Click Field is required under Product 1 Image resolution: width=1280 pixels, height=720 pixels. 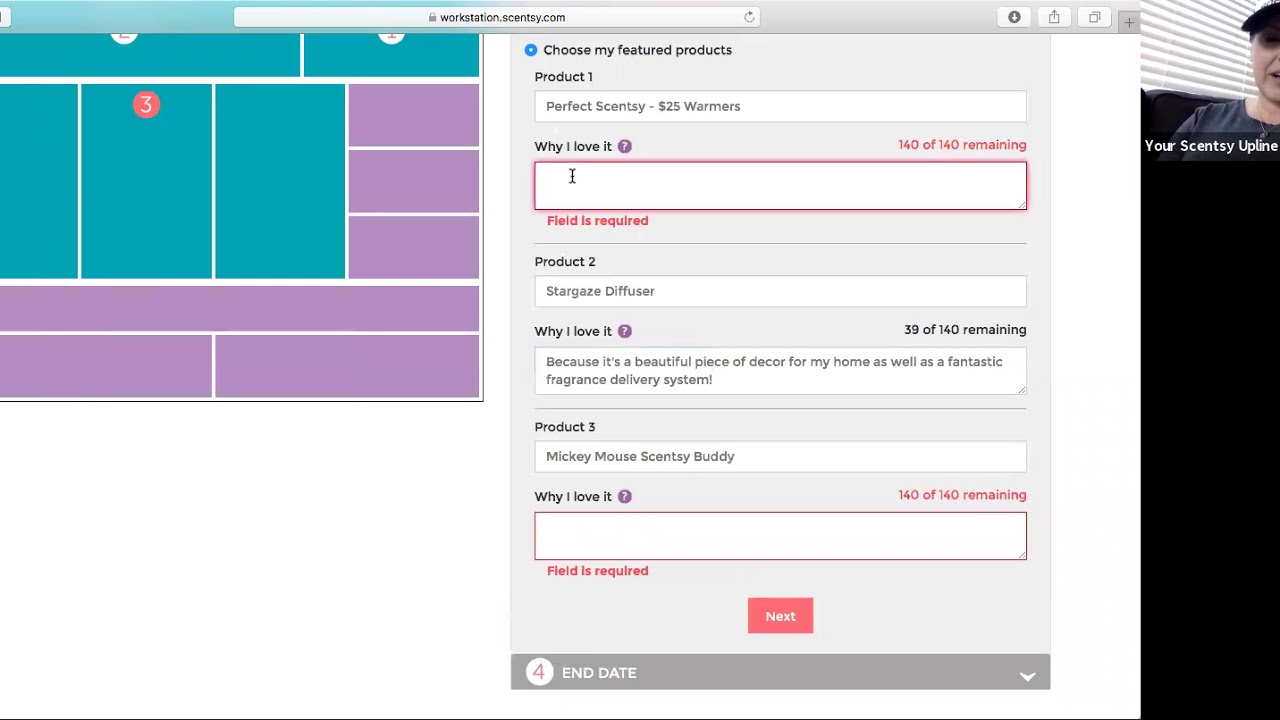597,221
